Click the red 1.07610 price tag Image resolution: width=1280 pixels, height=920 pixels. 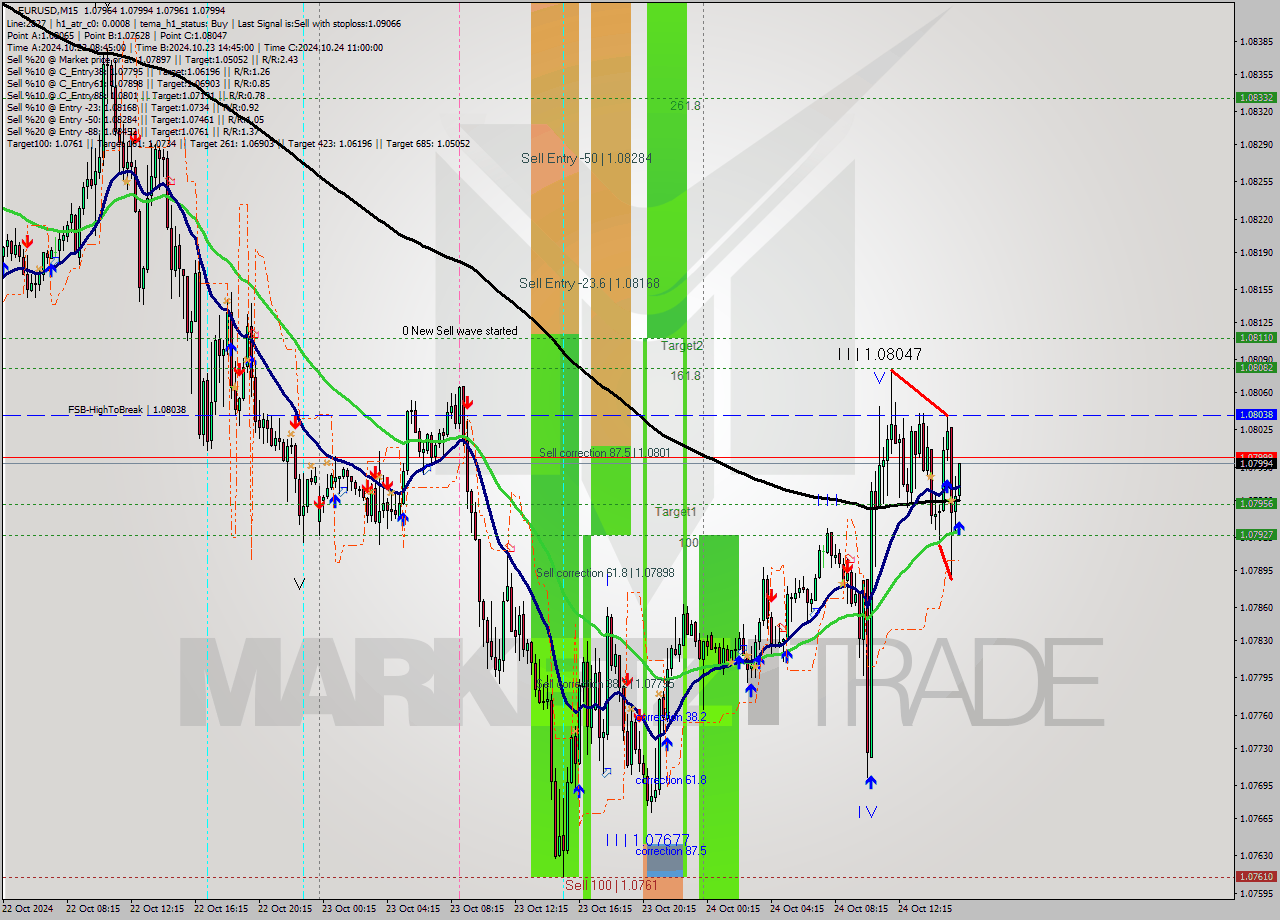click(x=1256, y=877)
